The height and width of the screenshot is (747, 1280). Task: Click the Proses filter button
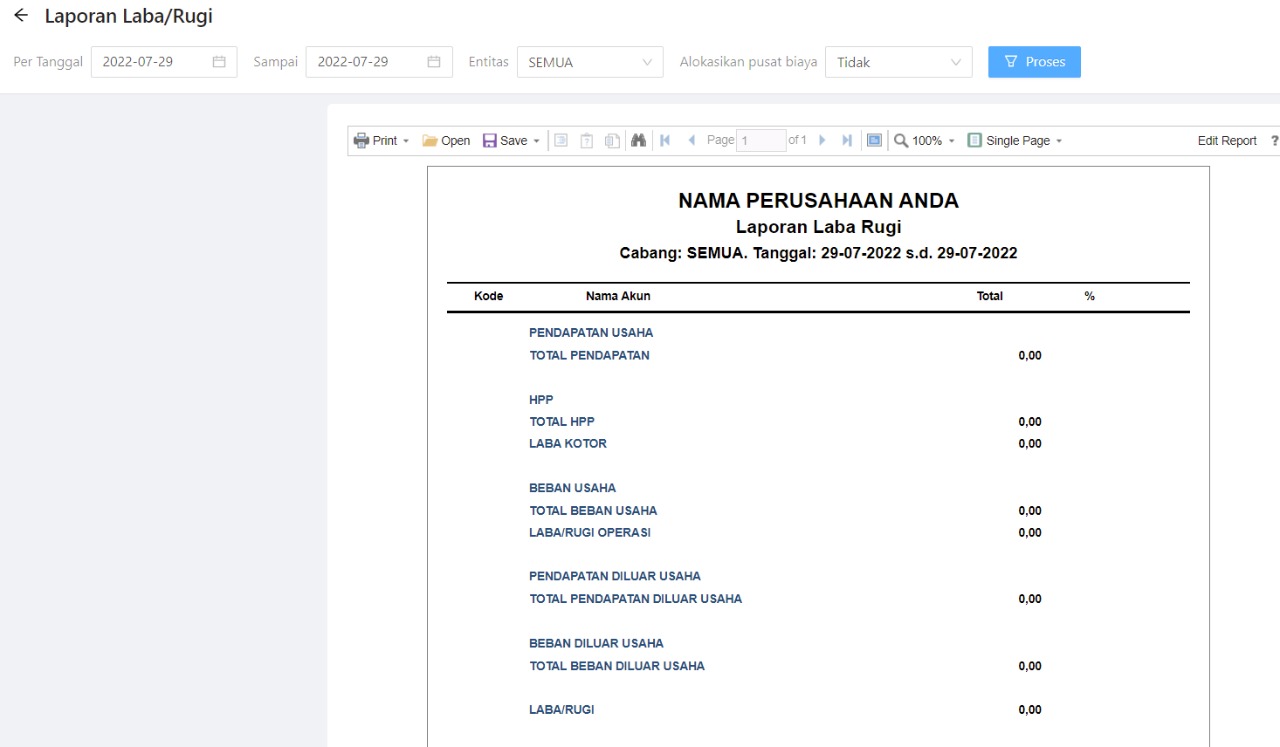1034,62
